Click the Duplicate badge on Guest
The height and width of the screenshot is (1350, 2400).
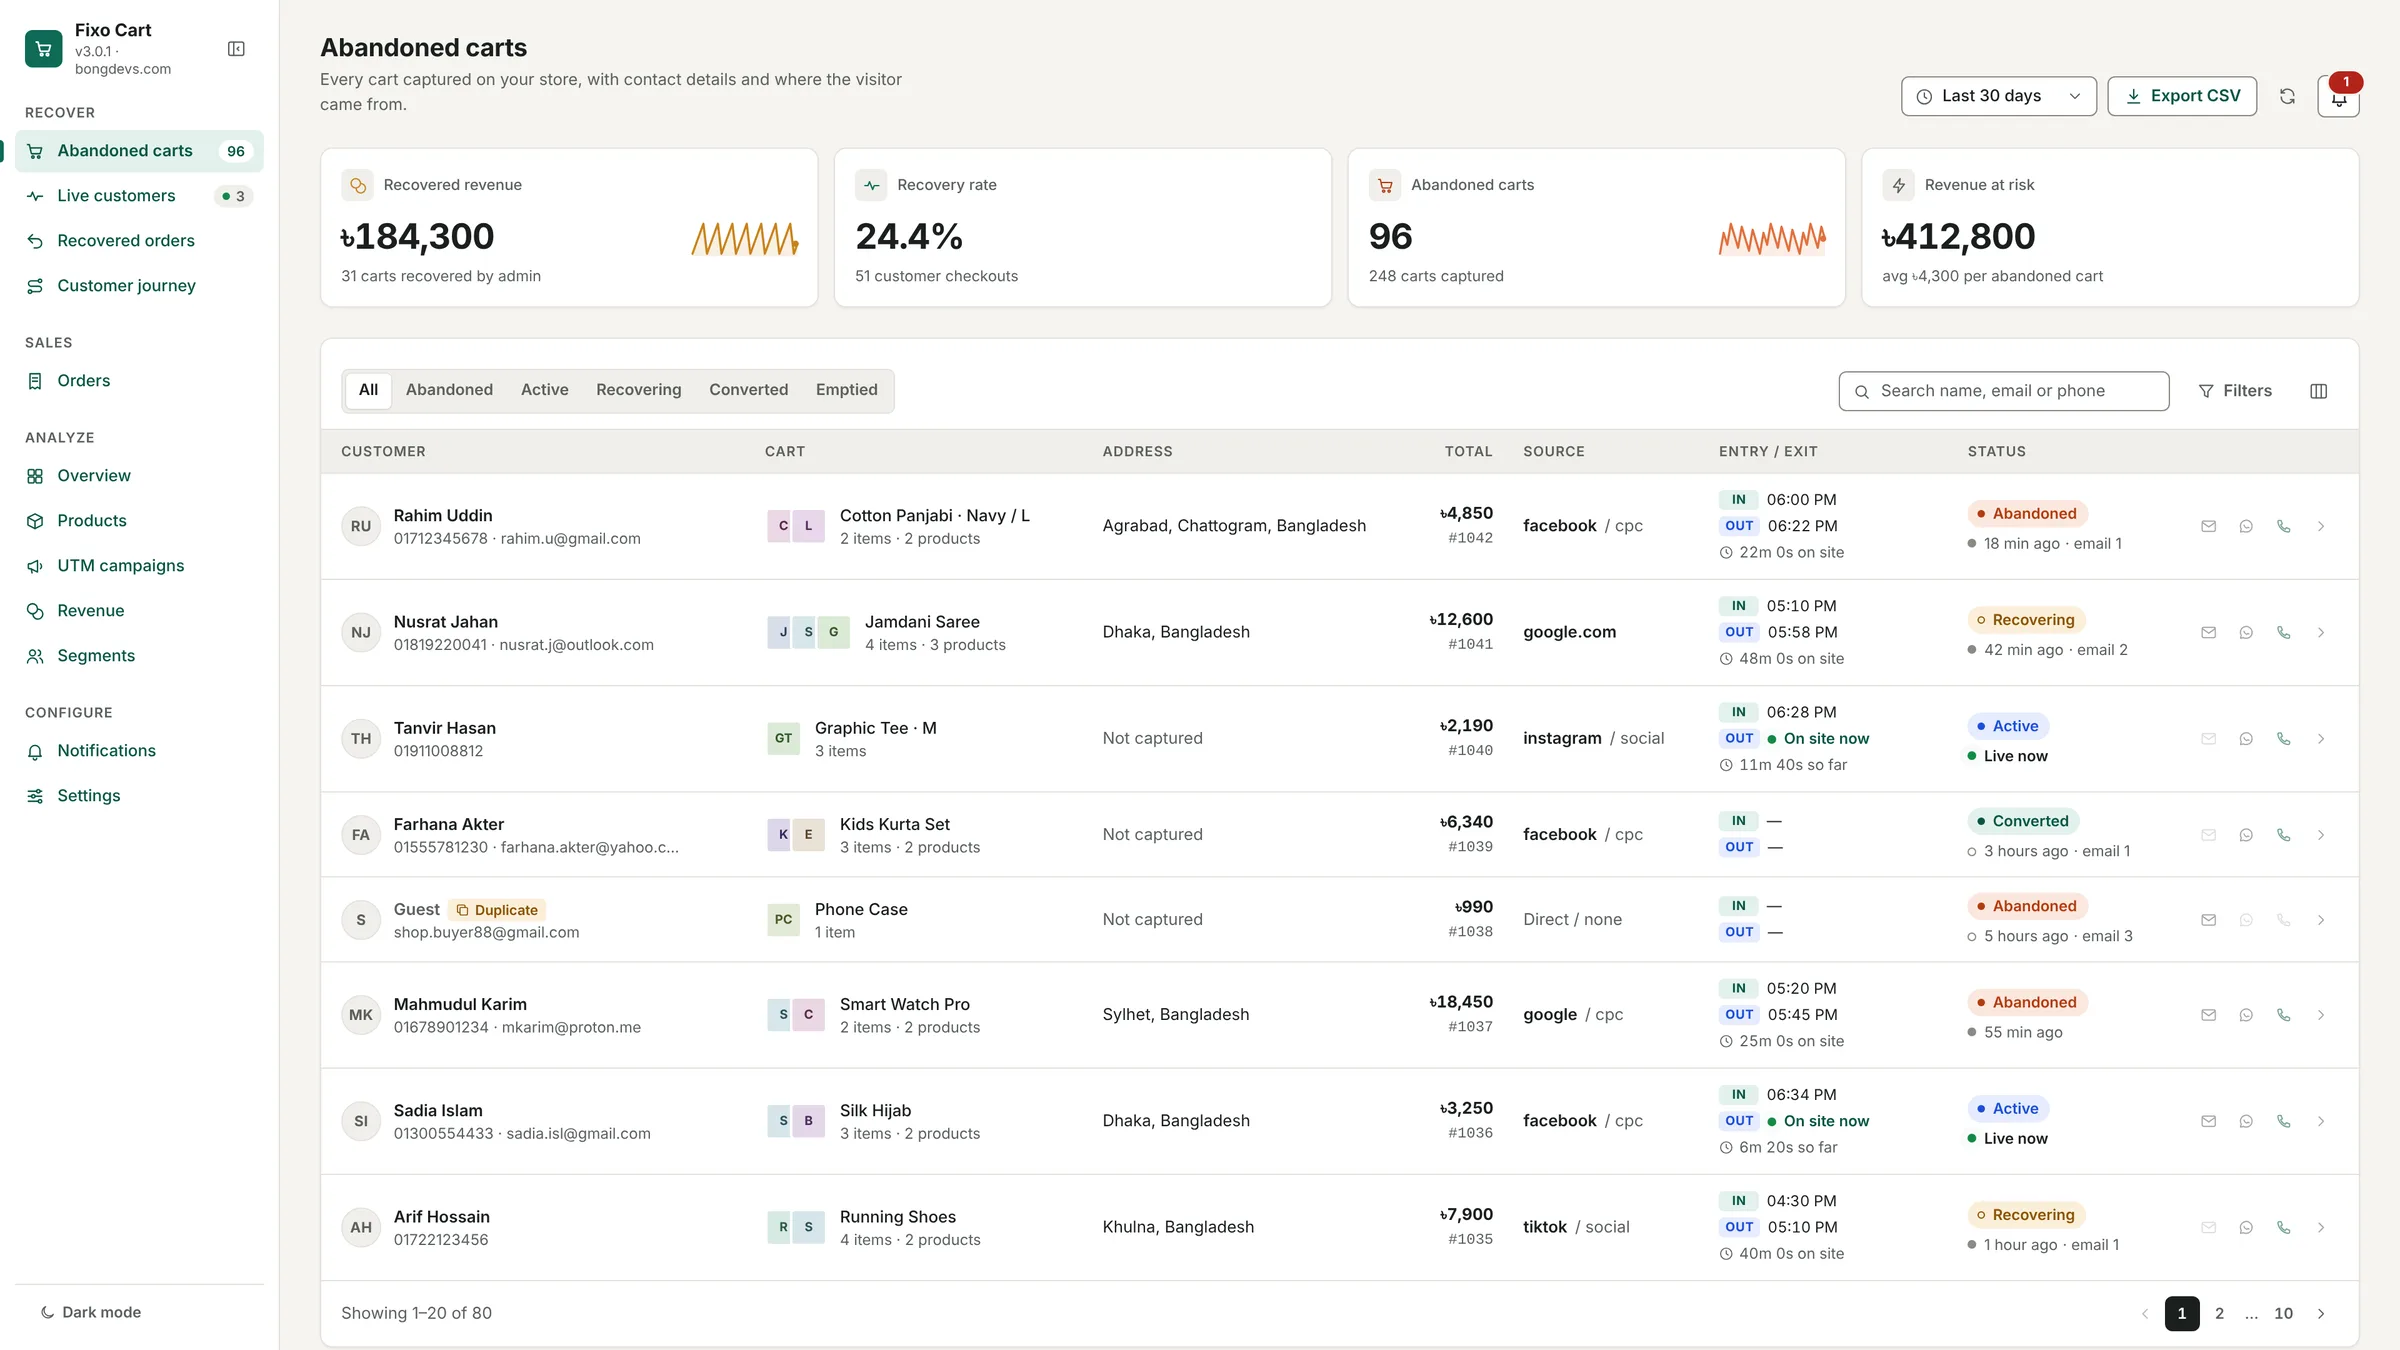497,909
